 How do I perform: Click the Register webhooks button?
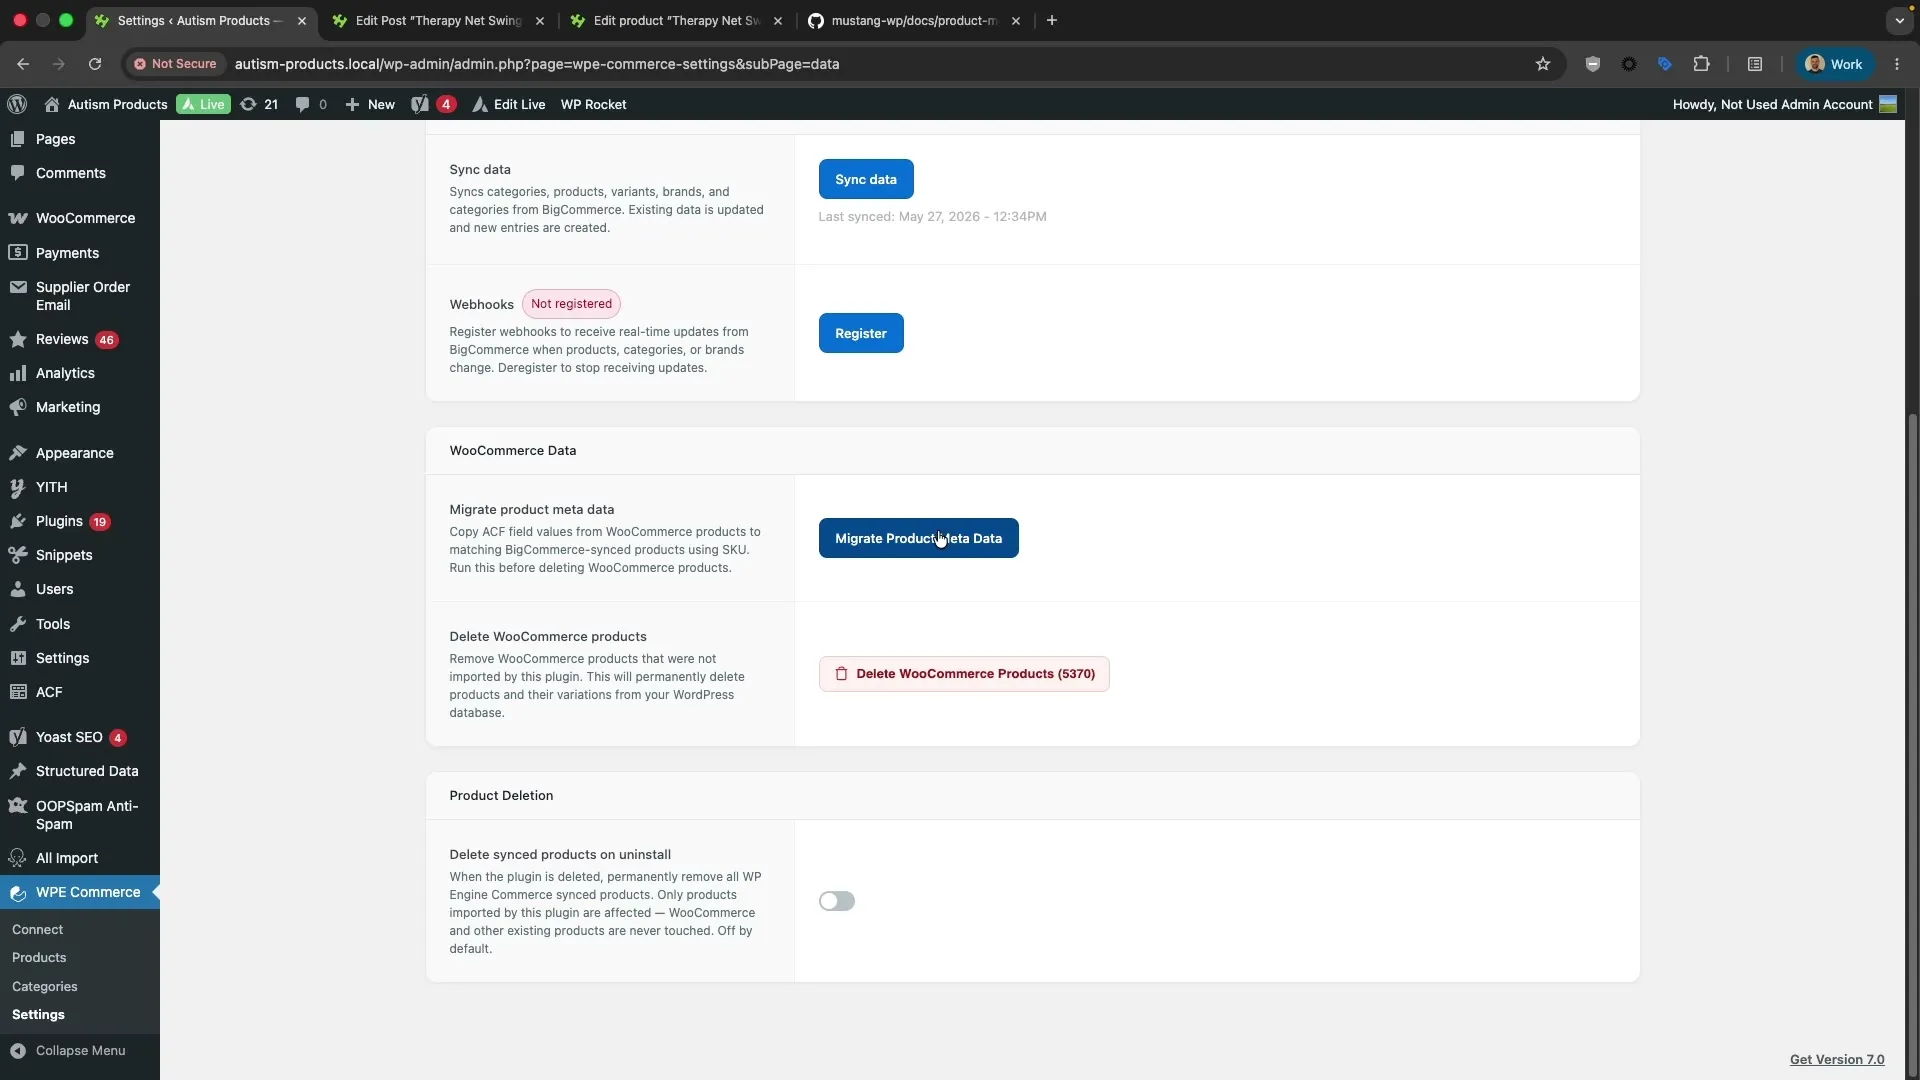(861, 333)
